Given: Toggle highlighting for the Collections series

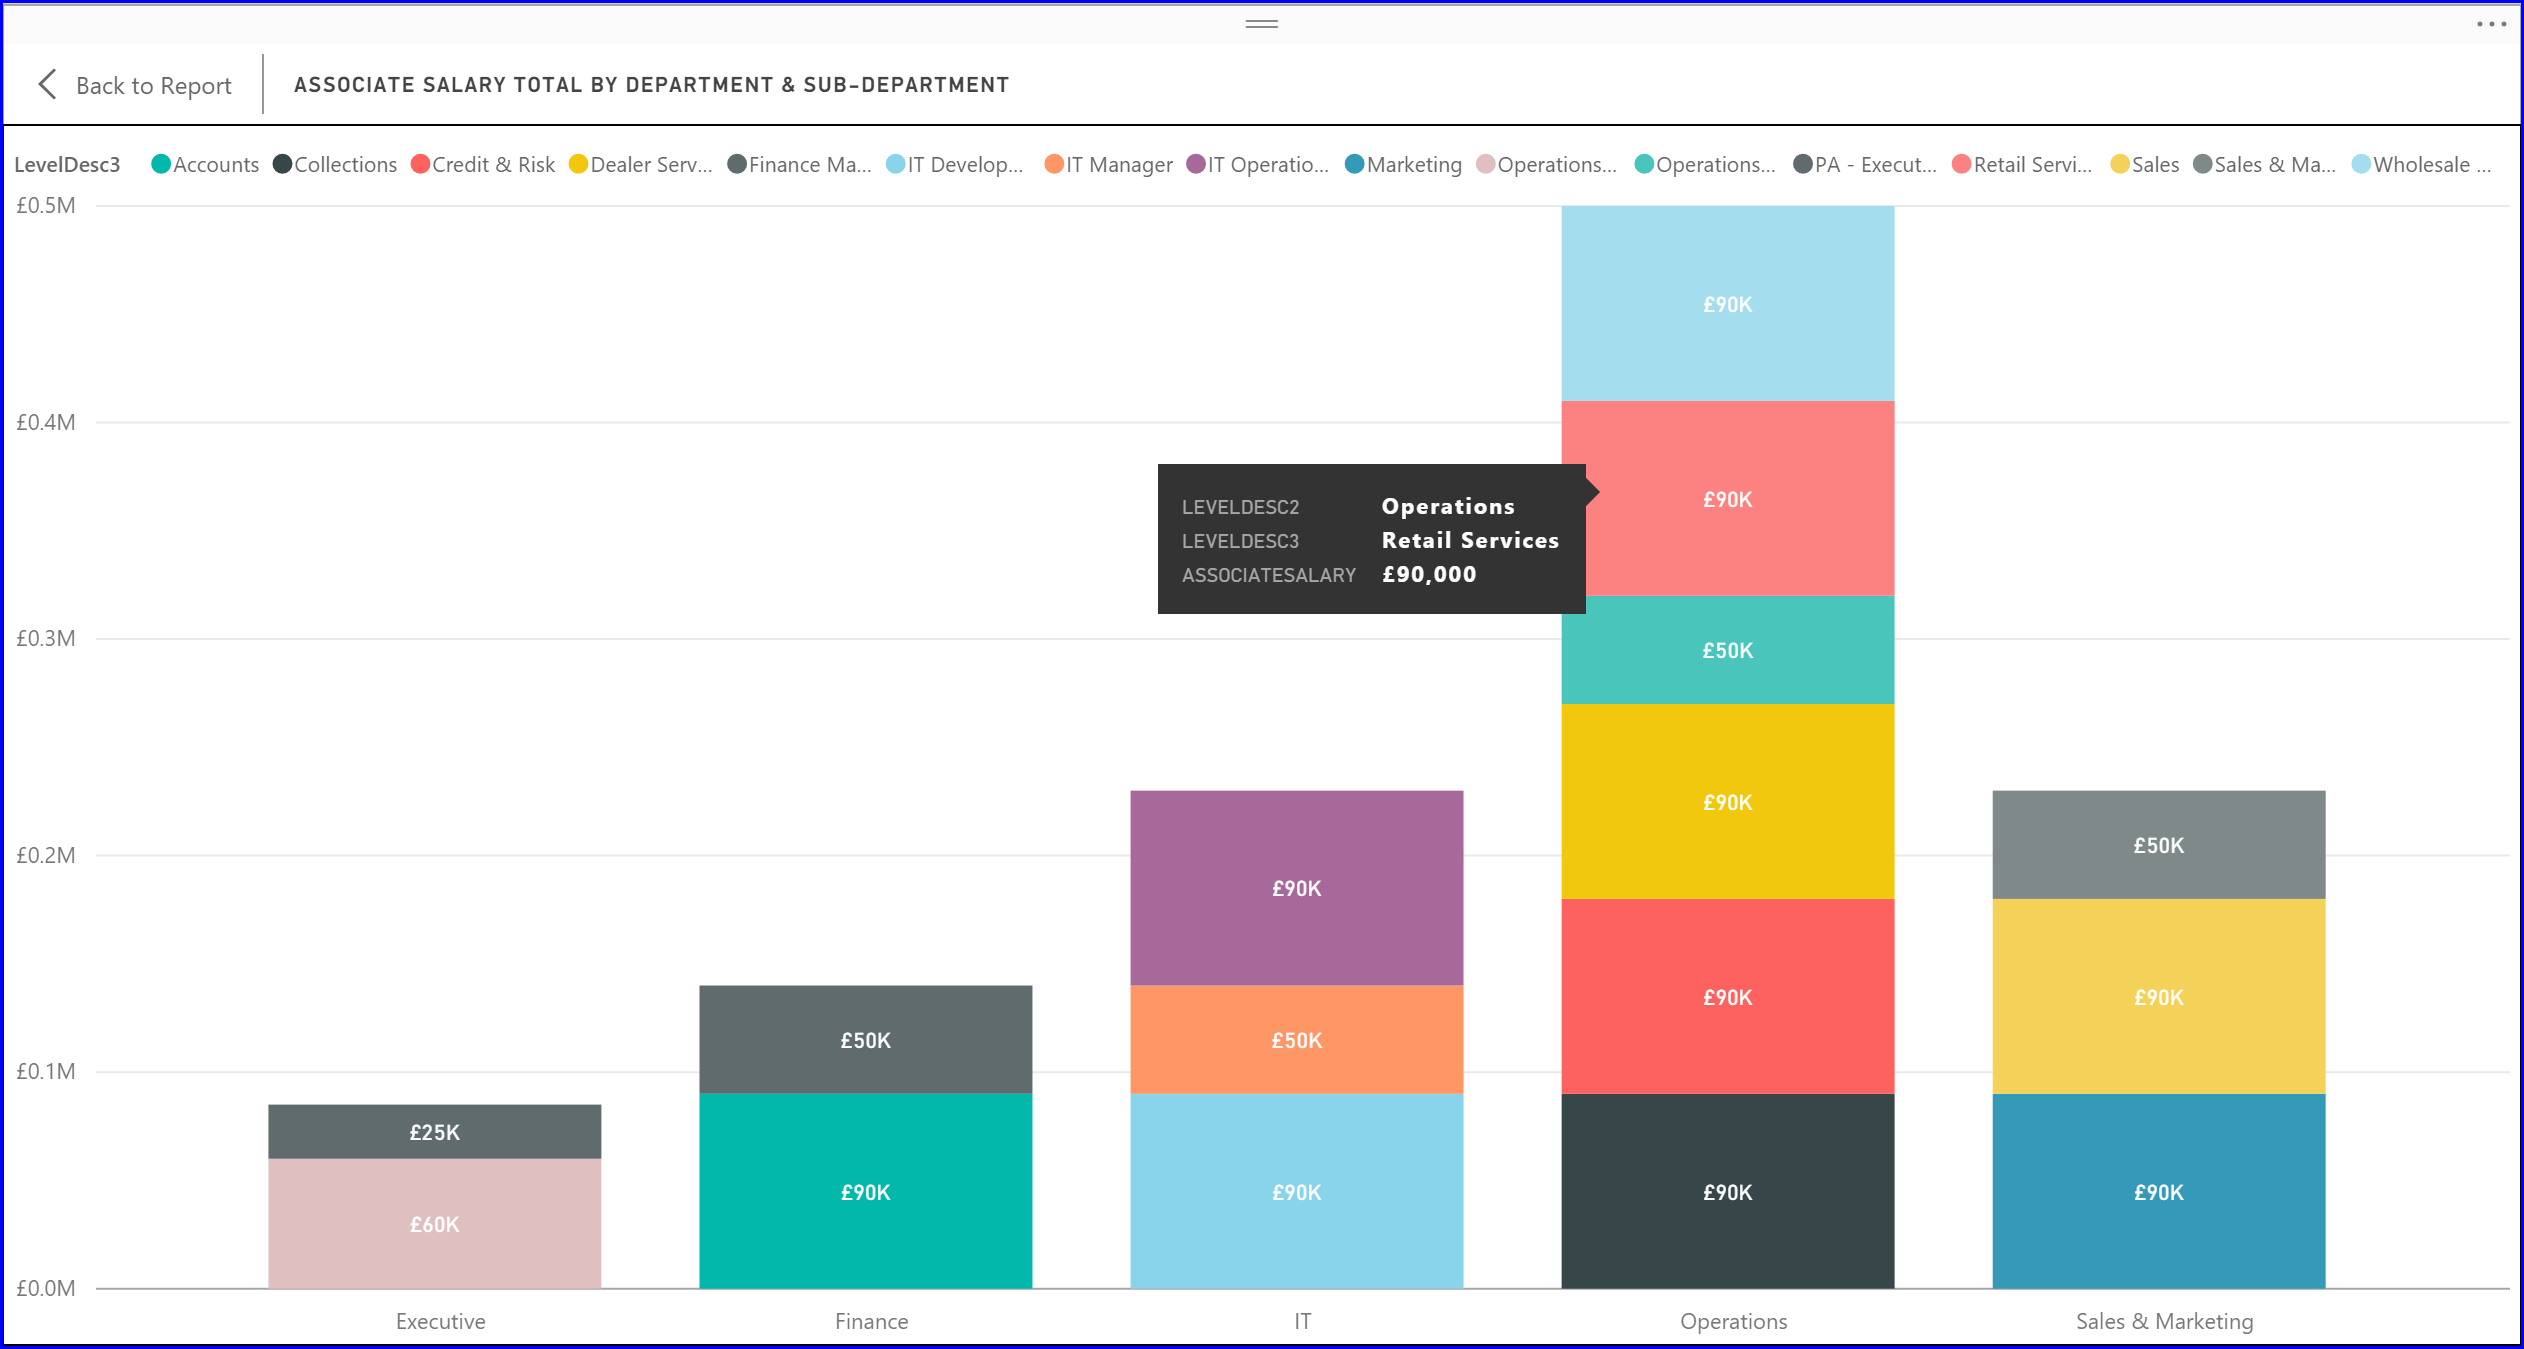Looking at the screenshot, I should click(283, 164).
